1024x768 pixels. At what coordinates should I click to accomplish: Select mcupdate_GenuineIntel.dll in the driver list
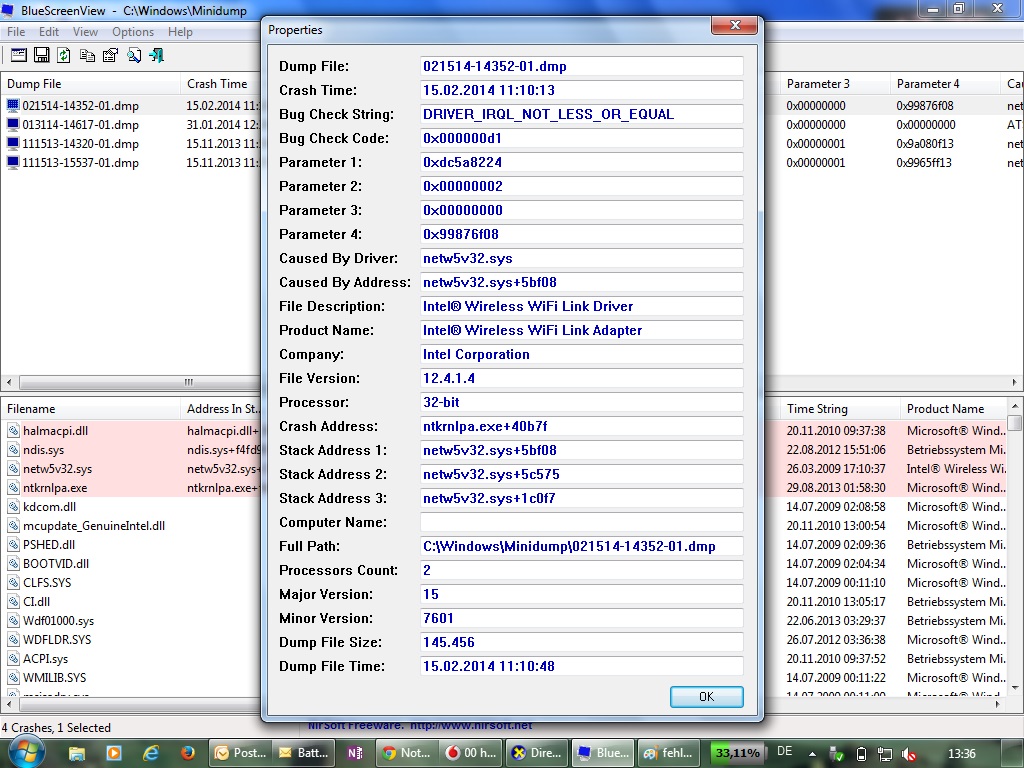click(93, 525)
